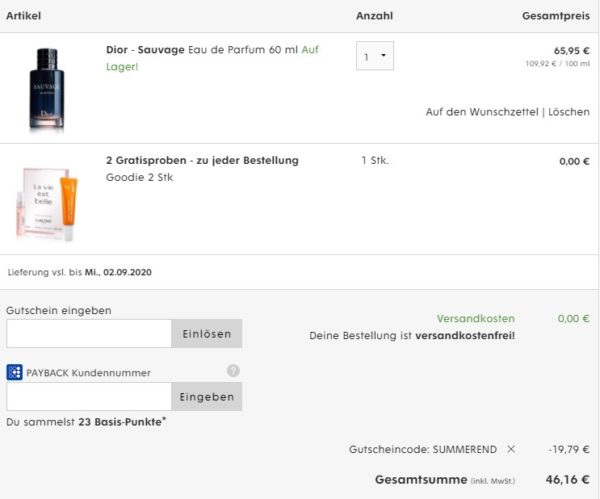The image size is (600, 499).
Task: Add the item via Auf den Wunschzettel
Action: pos(482,112)
